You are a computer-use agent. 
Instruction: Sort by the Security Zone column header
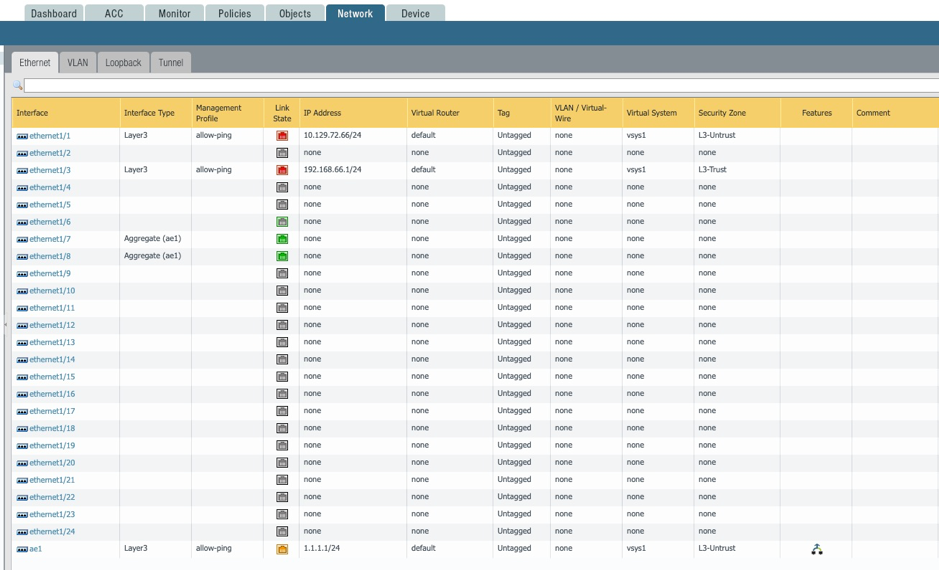click(x=722, y=113)
